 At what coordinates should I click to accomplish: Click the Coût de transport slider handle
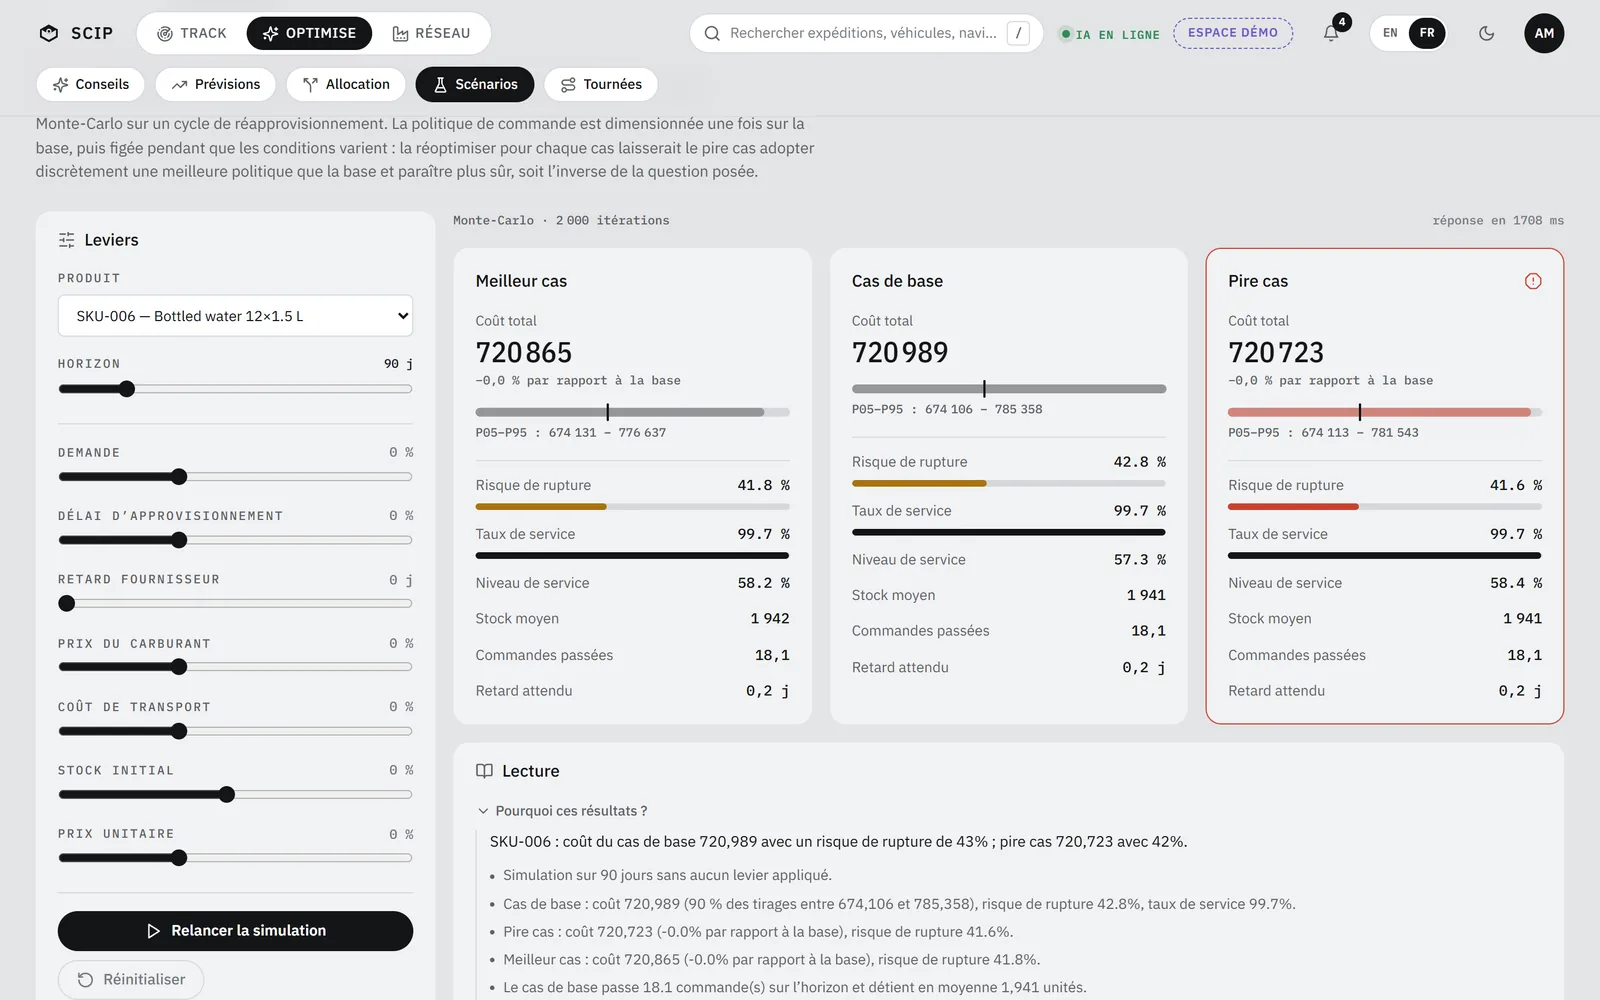(179, 731)
